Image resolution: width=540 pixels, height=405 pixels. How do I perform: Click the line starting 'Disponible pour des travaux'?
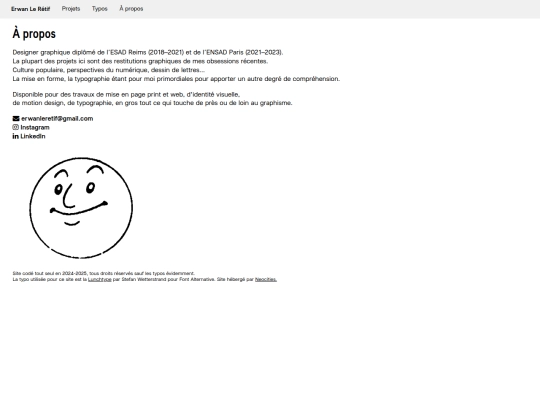[126, 94]
